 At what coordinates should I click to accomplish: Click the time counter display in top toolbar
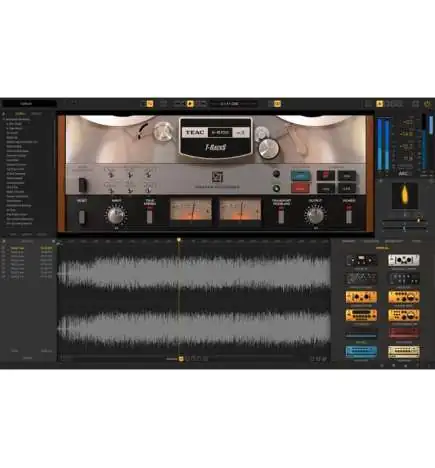pyautogui.click(x=233, y=104)
